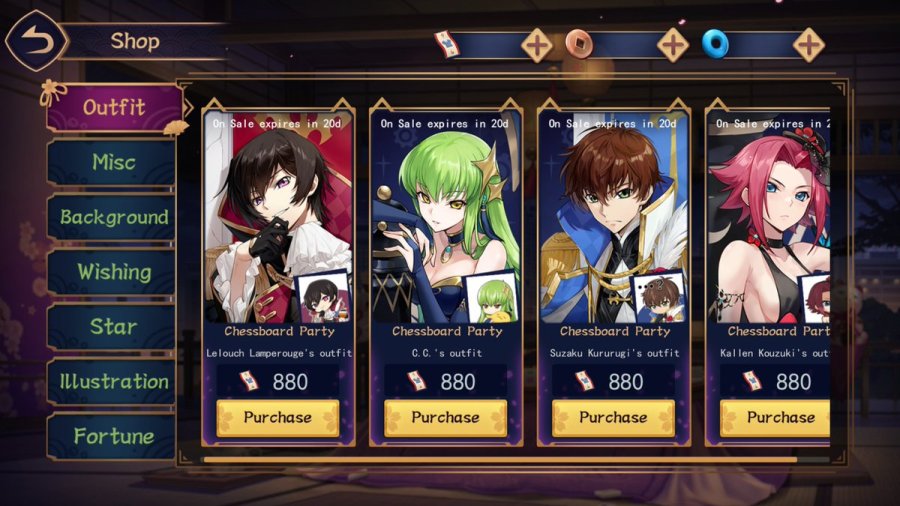Tap the copper coin currency icon
Image resolution: width=900 pixels, height=506 pixels.
579,44
